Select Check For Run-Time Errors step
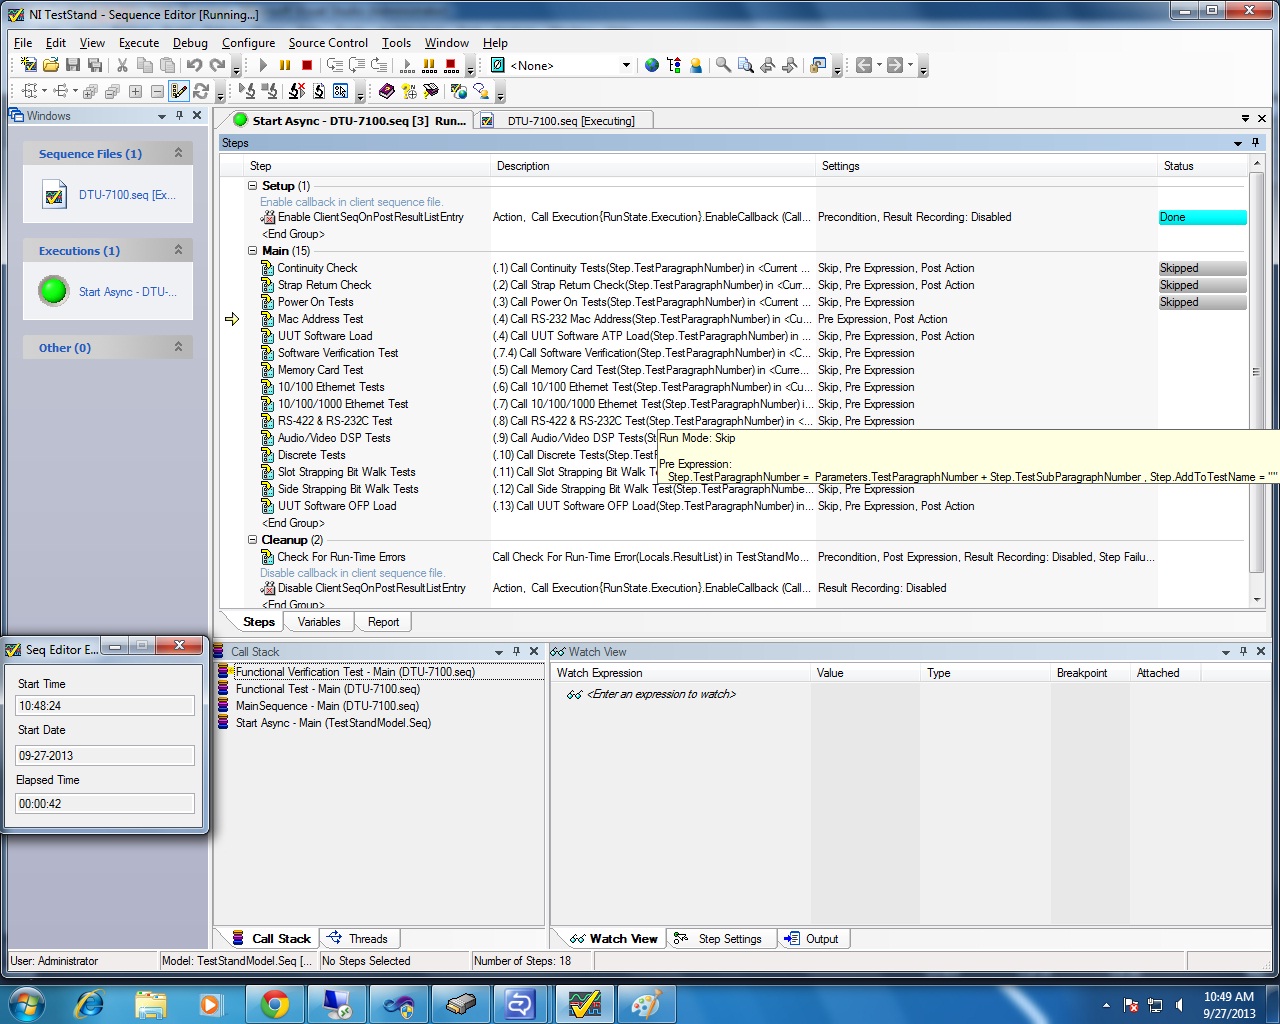This screenshot has width=1280, height=1024. coord(341,557)
